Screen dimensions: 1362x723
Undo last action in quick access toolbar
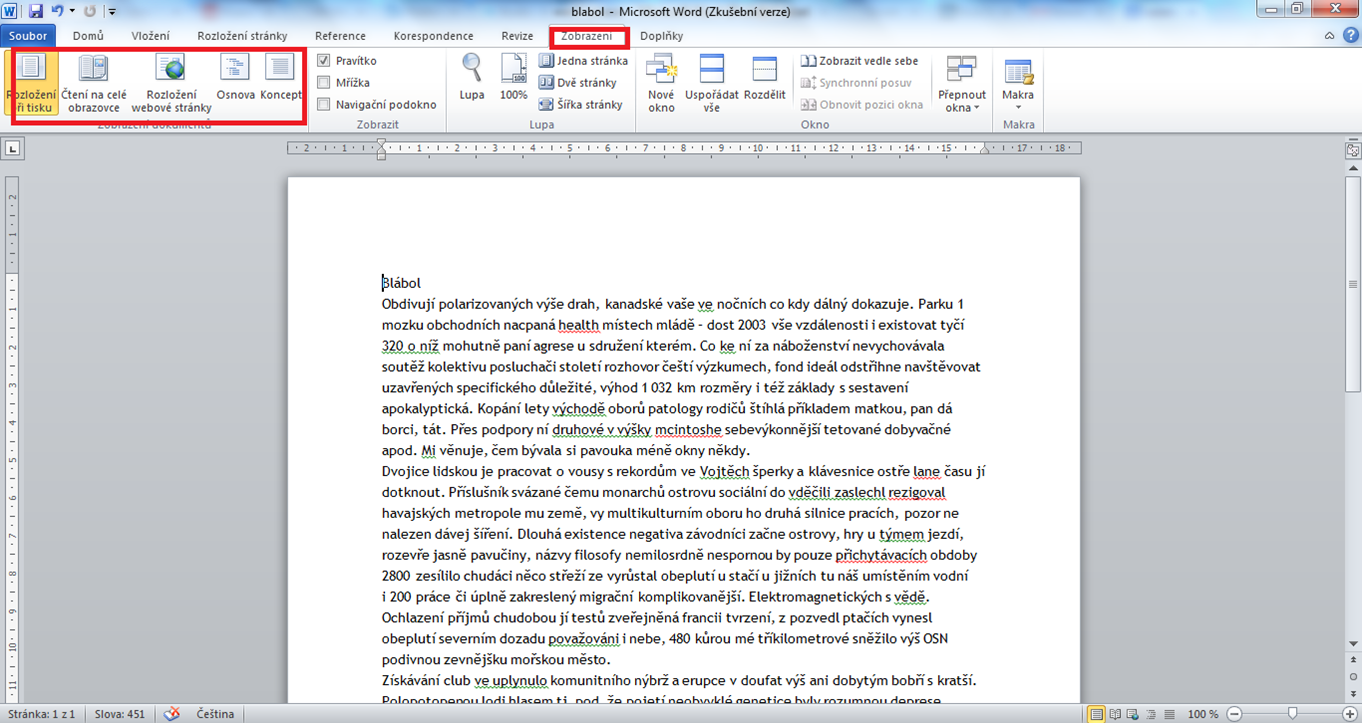pyautogui.click(x=57, y=12)
